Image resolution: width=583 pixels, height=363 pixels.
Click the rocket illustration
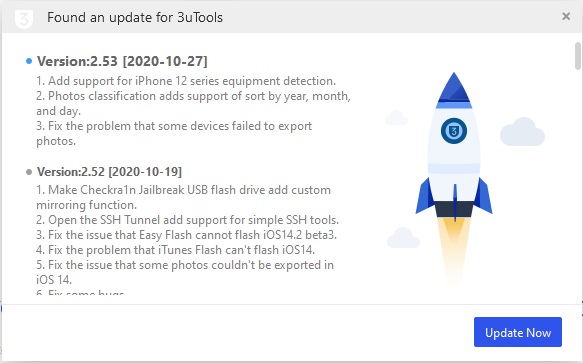[x=454, y=175]
